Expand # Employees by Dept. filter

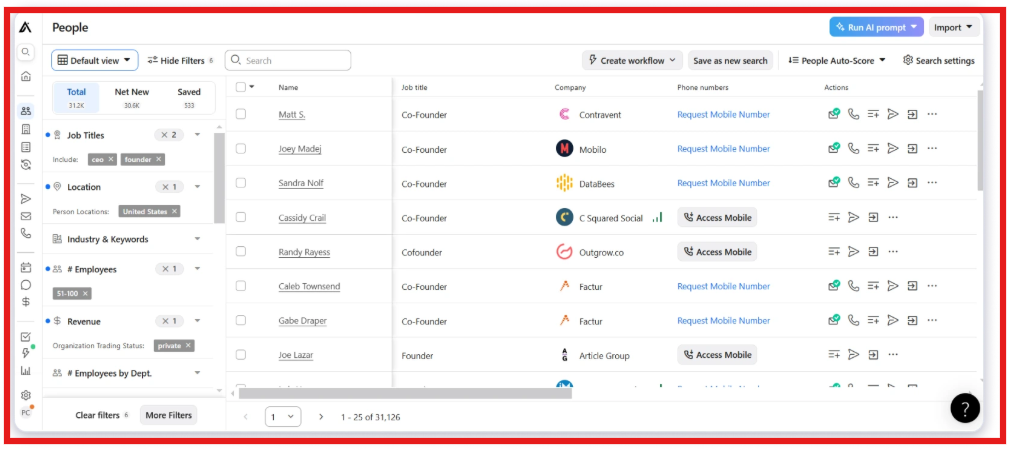point(198,373)
